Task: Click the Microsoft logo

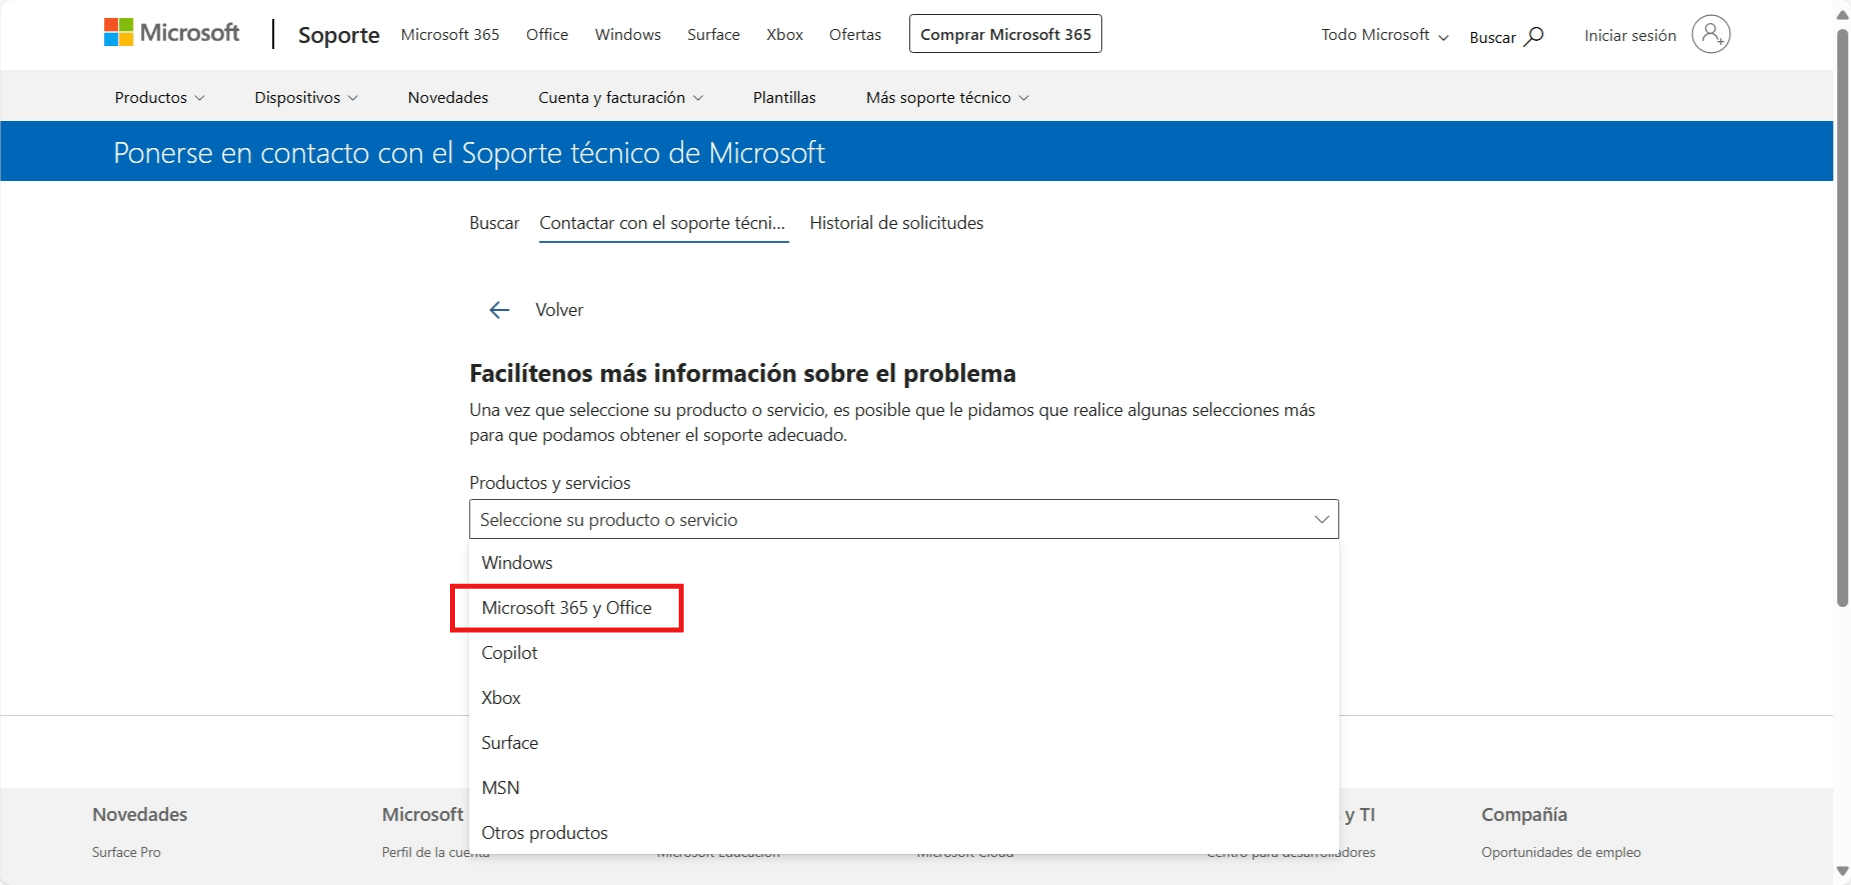Action: [172, 33]
